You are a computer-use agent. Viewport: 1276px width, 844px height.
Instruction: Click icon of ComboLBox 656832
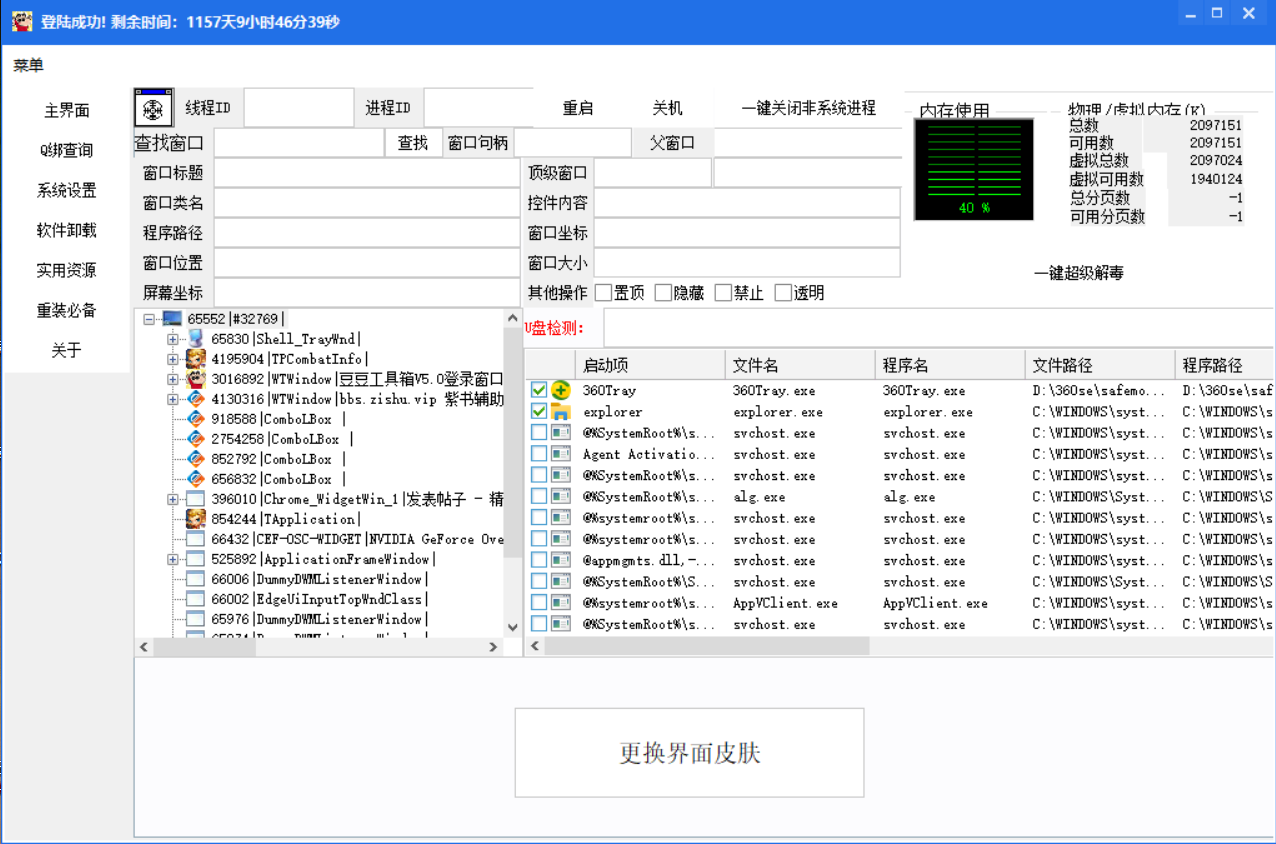(x=195, y=479)
